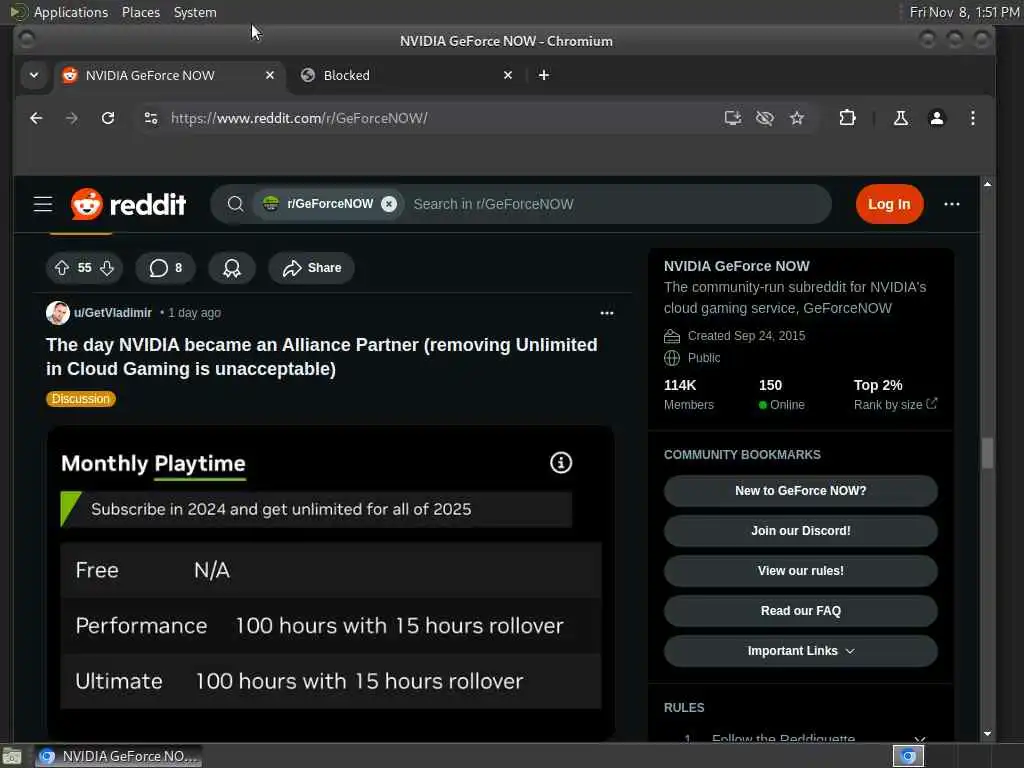Viewport: 1024px width, 768px height.
Task: Toggle the tracking protection eye icon
Action: pos(765,118)
